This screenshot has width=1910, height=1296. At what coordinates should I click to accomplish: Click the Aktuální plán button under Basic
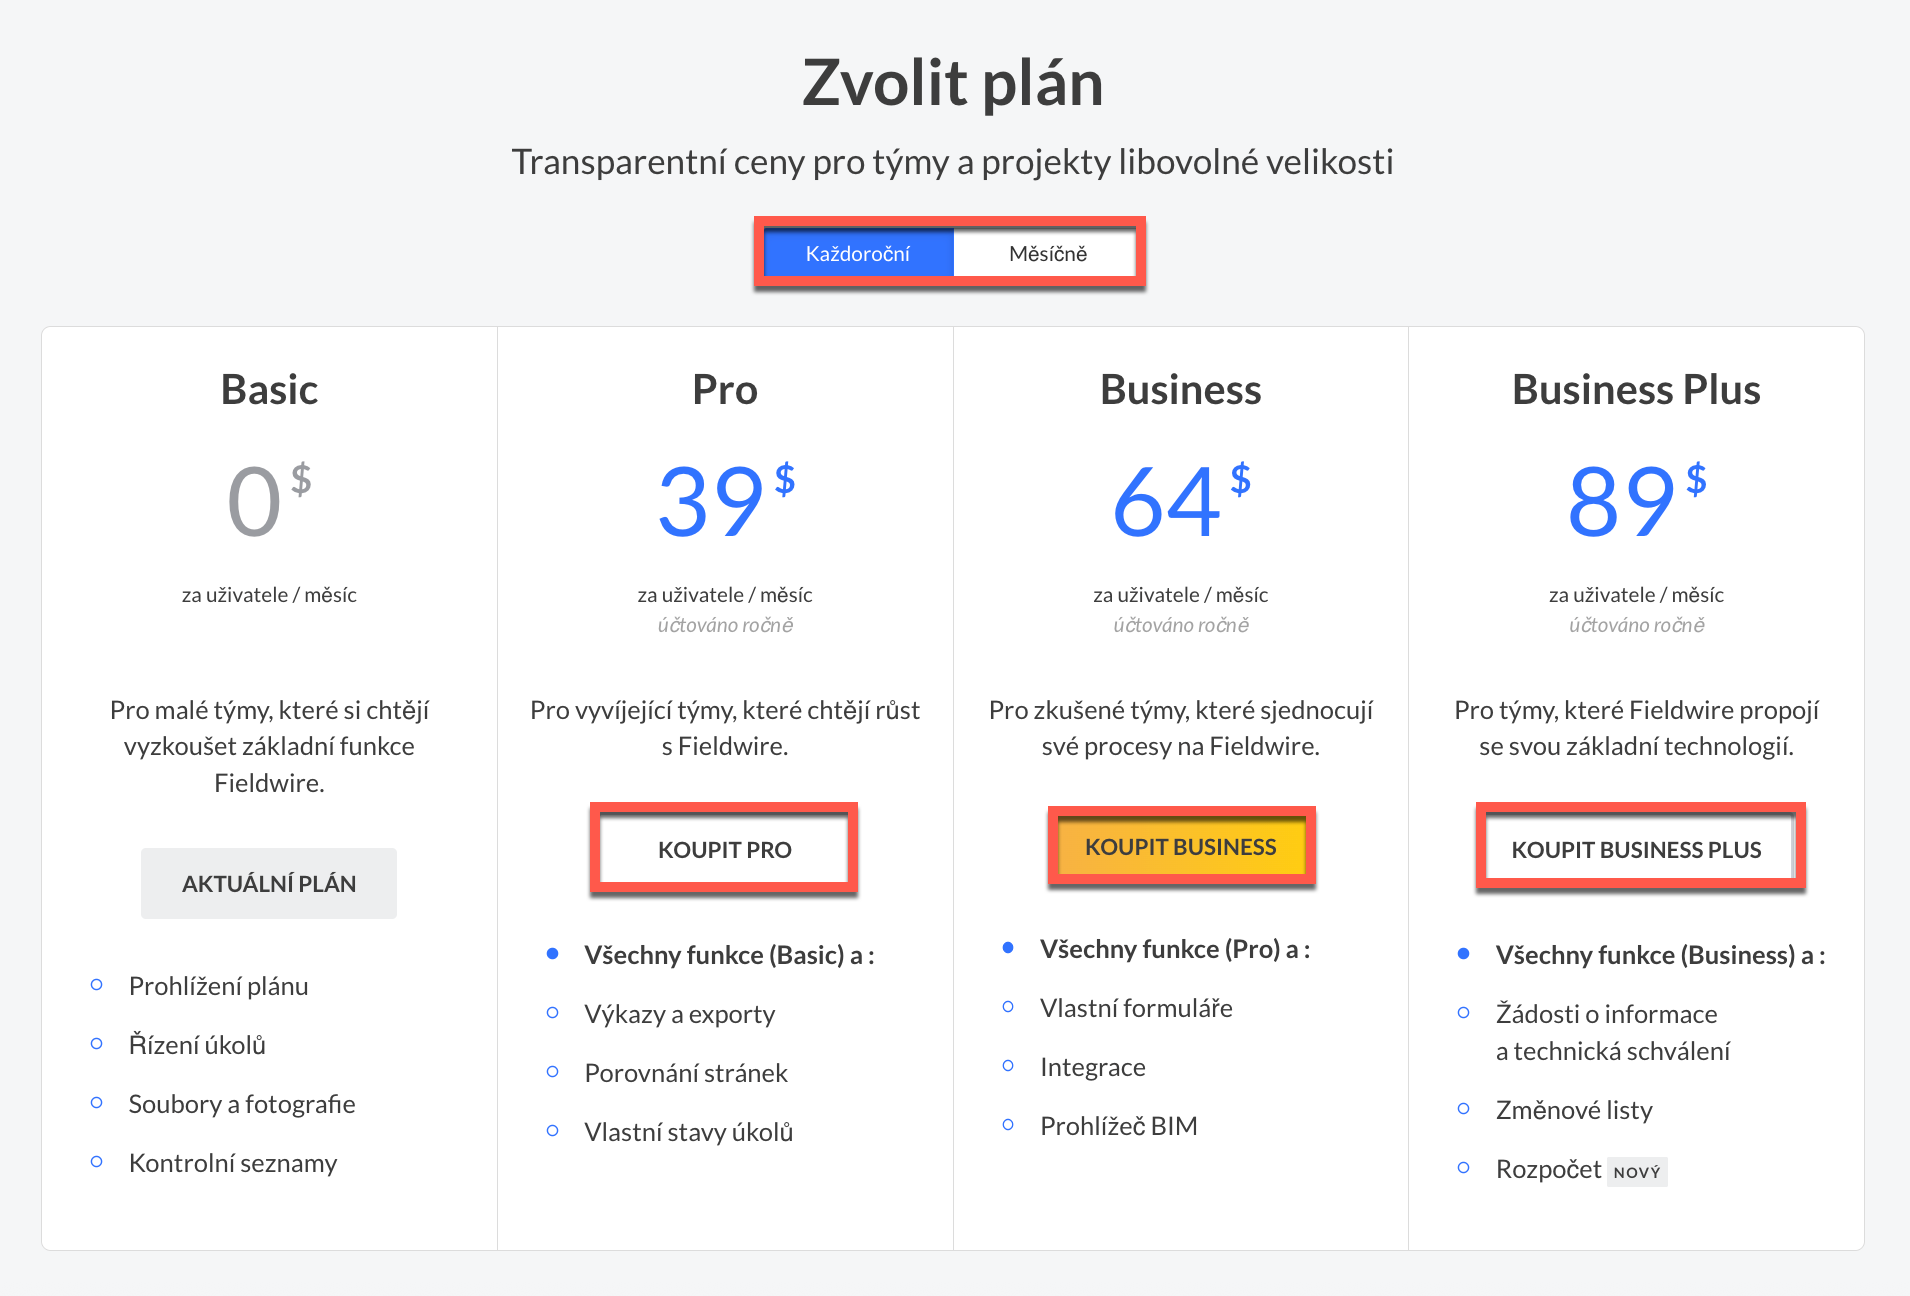point(269,884)
